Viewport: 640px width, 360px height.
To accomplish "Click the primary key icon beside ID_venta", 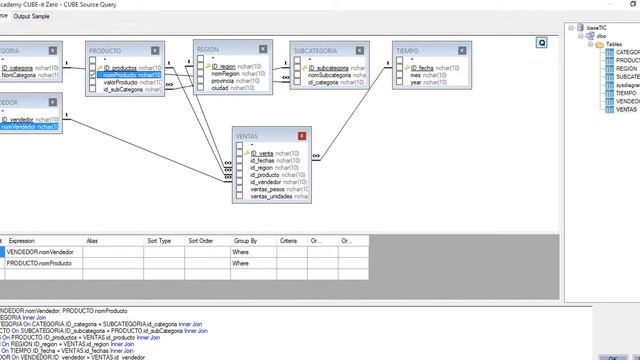I will click(246, 153).
